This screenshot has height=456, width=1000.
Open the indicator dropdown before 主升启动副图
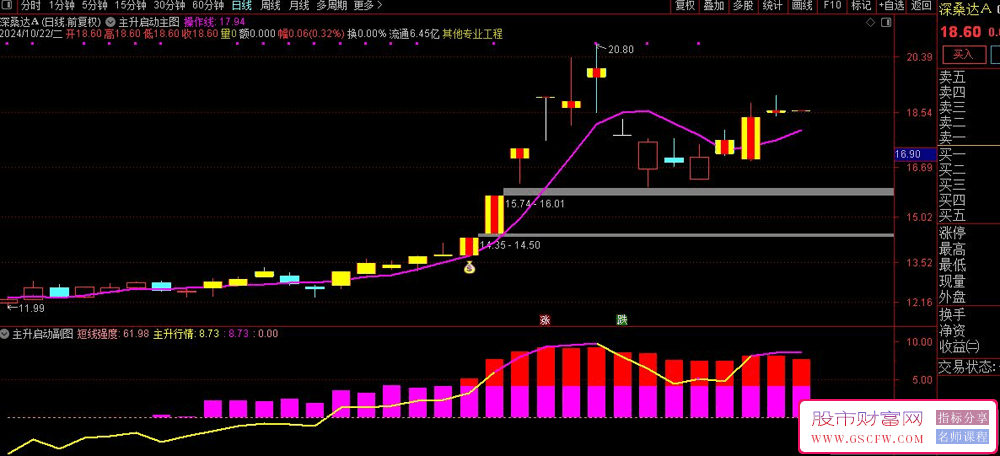pyautogui.click(x=6, y=333)
